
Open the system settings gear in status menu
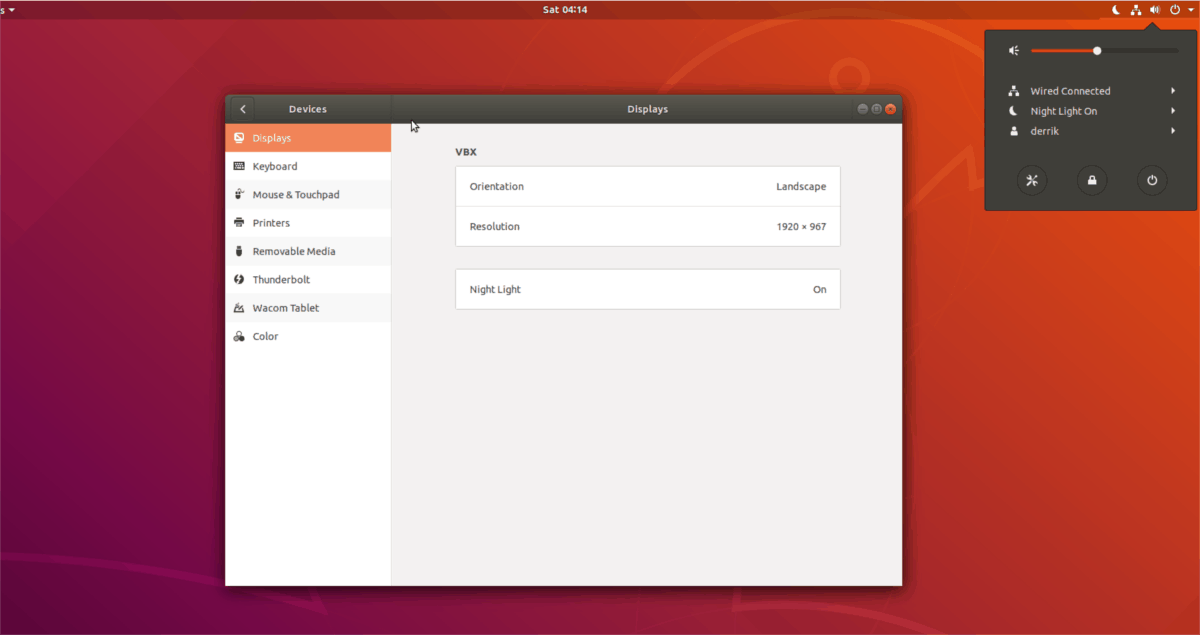pyautogui.click(x=1032, y=180)
